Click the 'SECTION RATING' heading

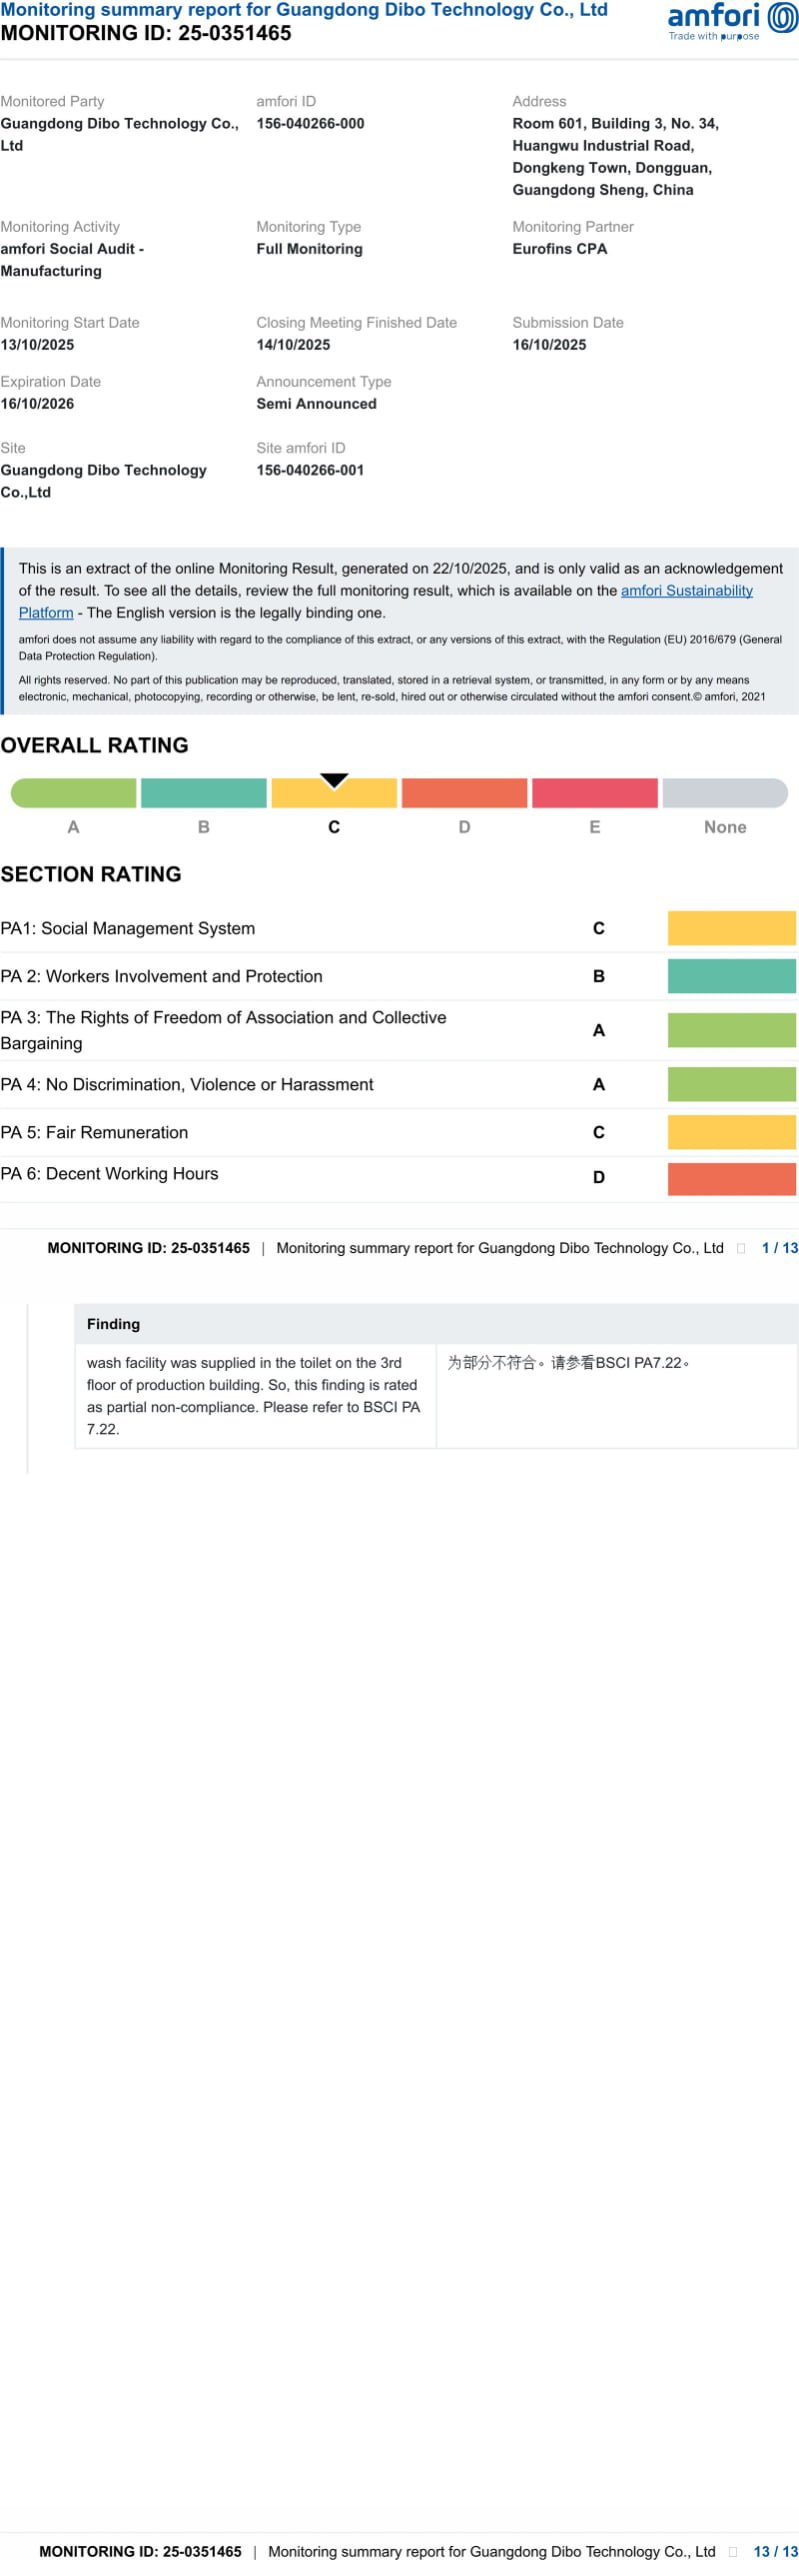(x=91, y=874)
